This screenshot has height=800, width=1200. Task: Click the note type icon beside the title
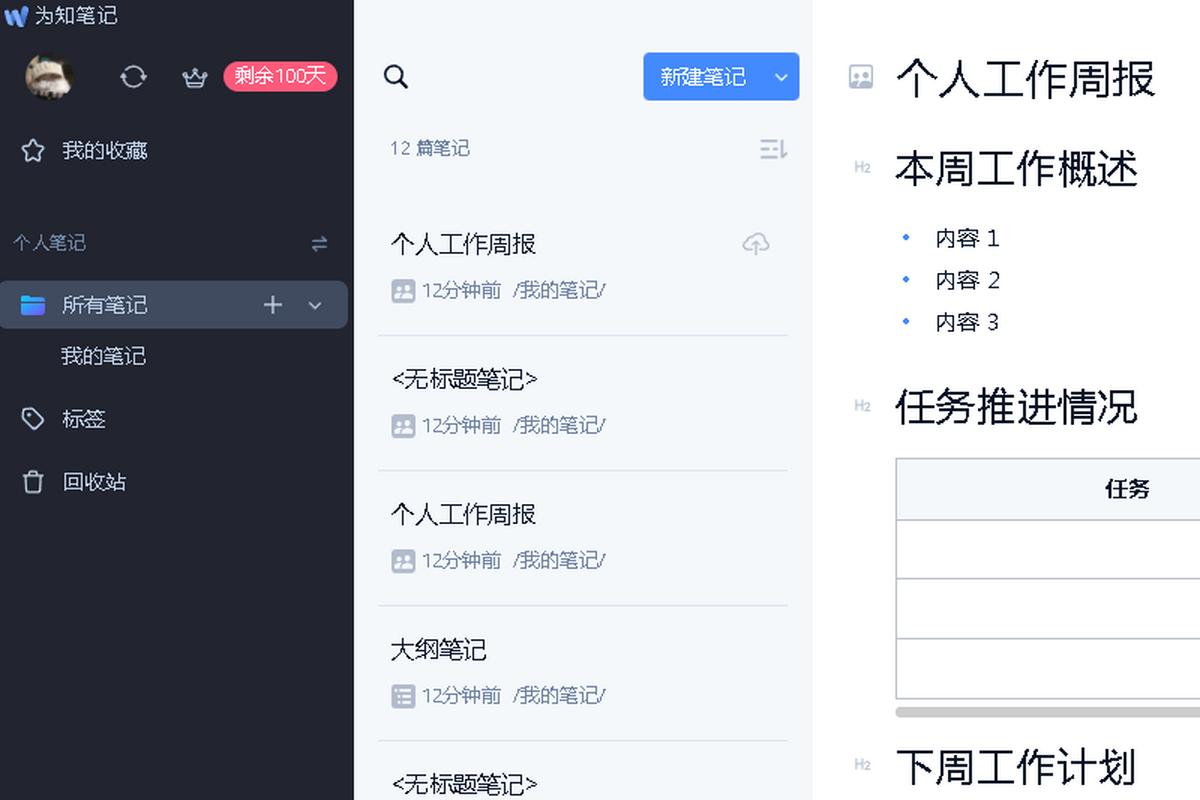(x=861, y=77)
